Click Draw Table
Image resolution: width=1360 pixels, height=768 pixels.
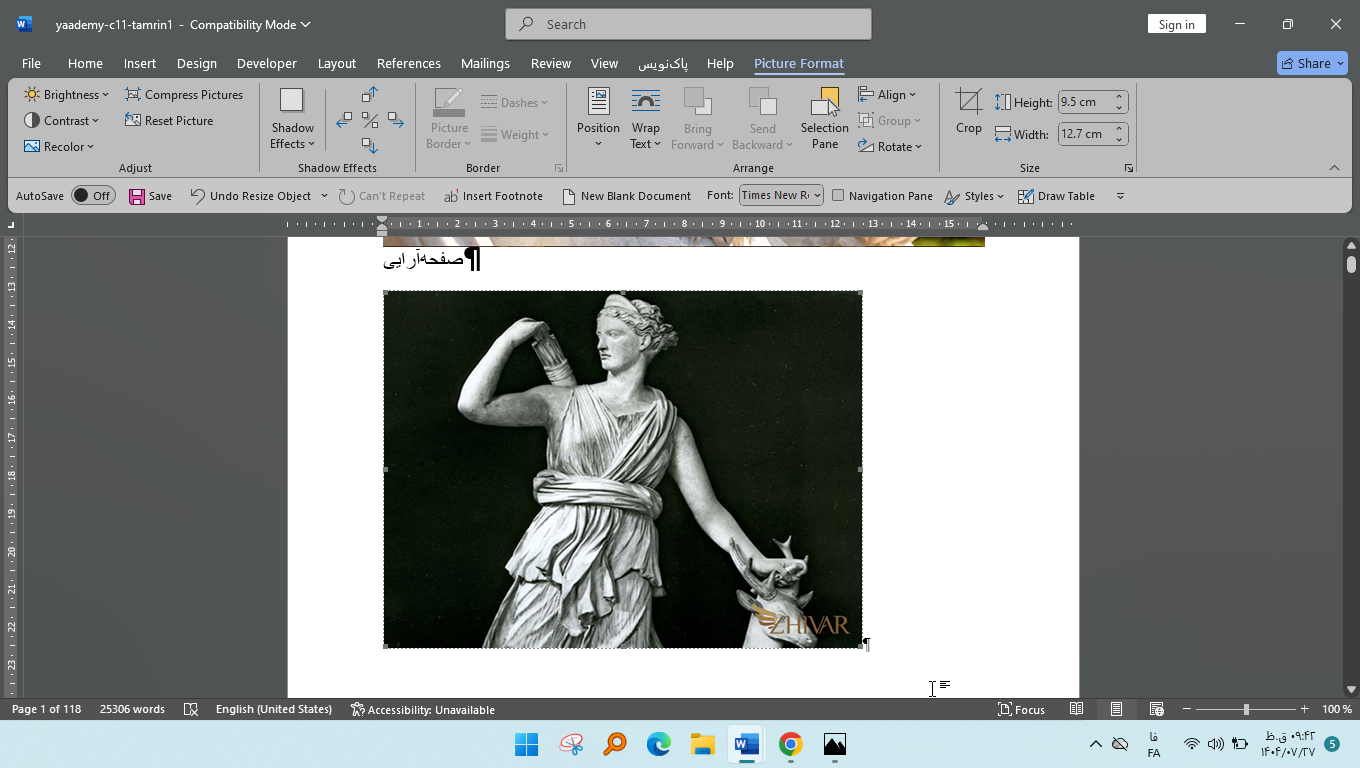click(x=1056, y=196)
